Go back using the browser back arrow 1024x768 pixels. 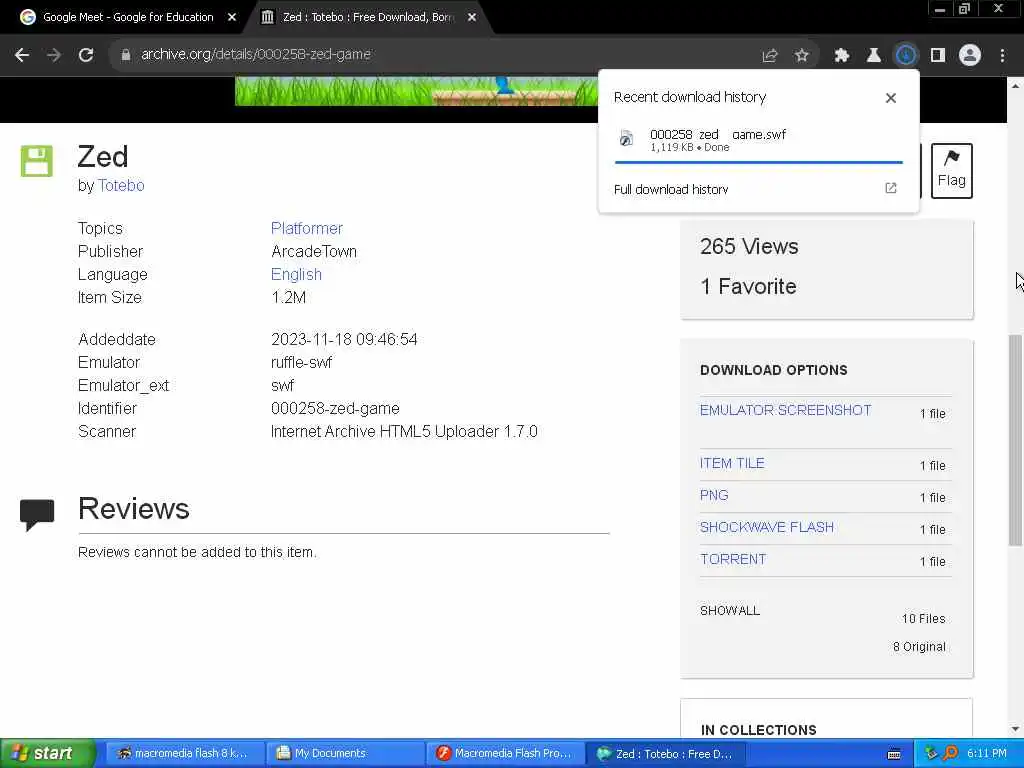22,55
